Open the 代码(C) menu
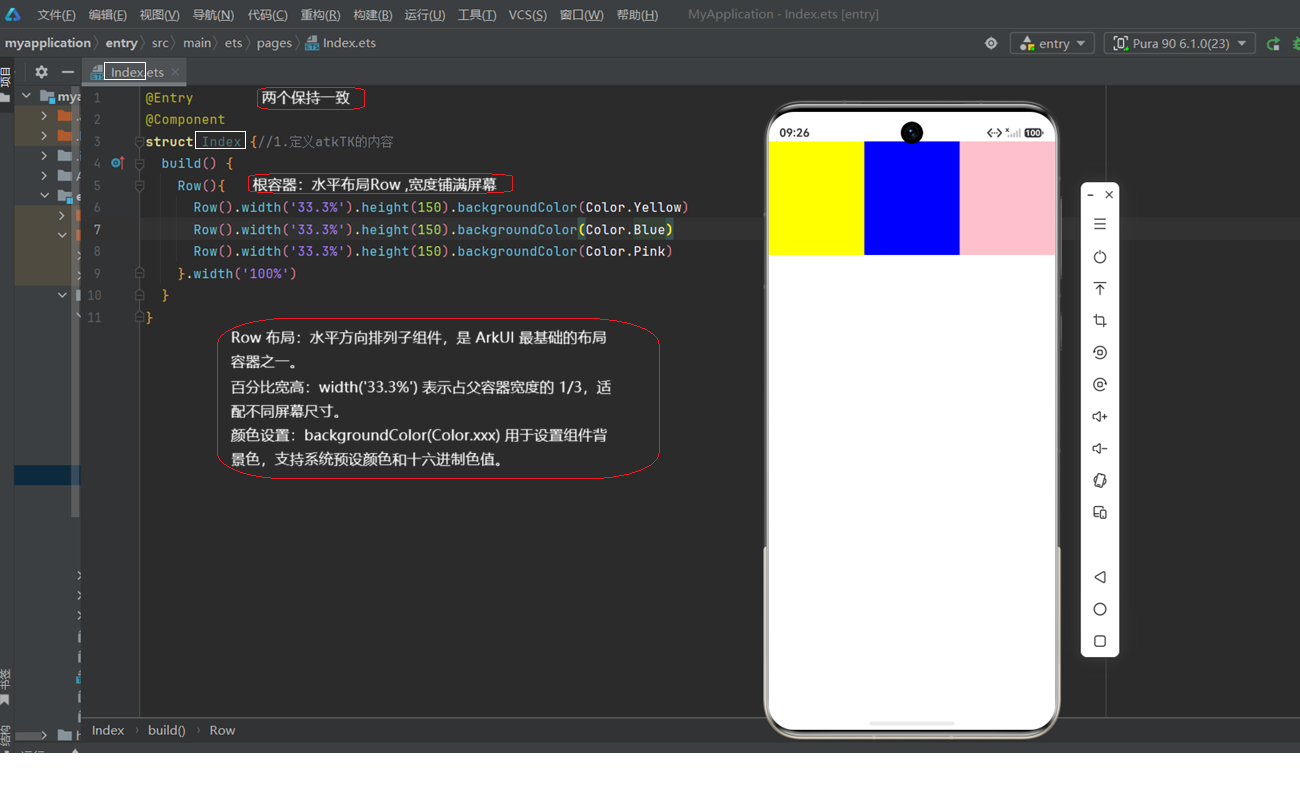The height and width of the screenshot is (785, 1300). coord(267,15)
